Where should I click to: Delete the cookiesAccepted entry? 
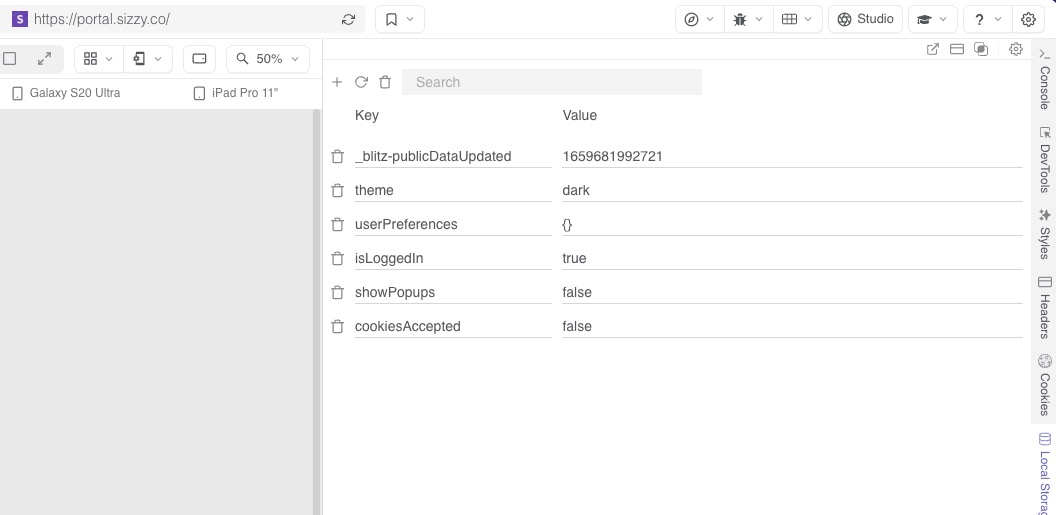(x=337, y=326)
